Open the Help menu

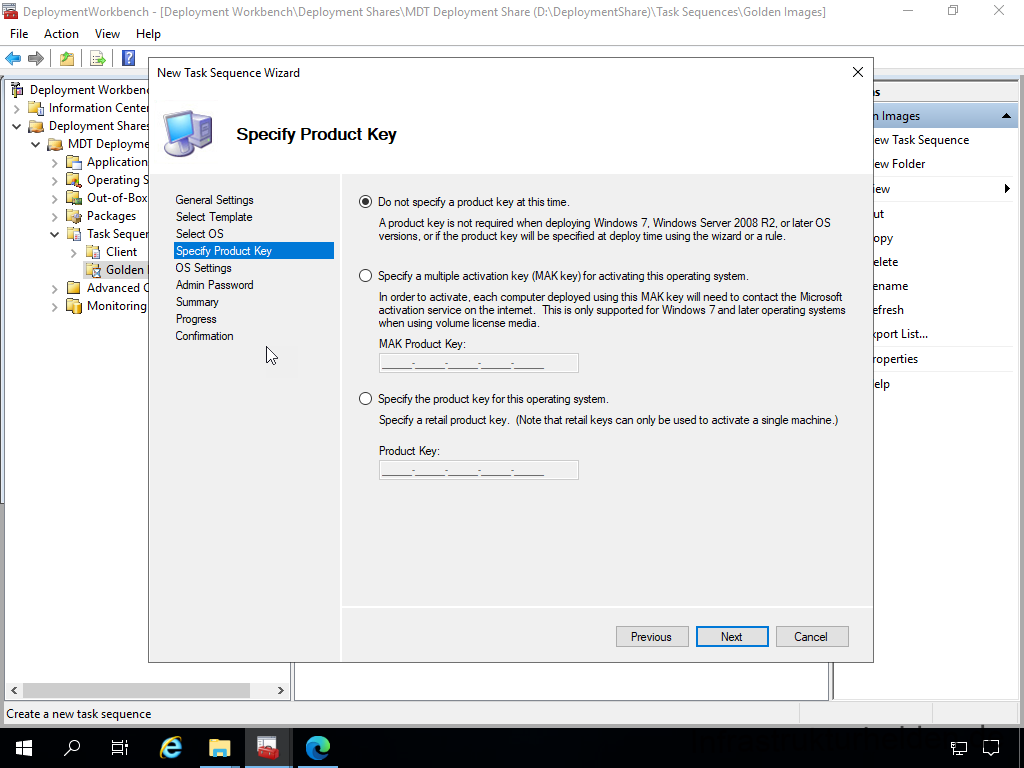tap(148, 34)
